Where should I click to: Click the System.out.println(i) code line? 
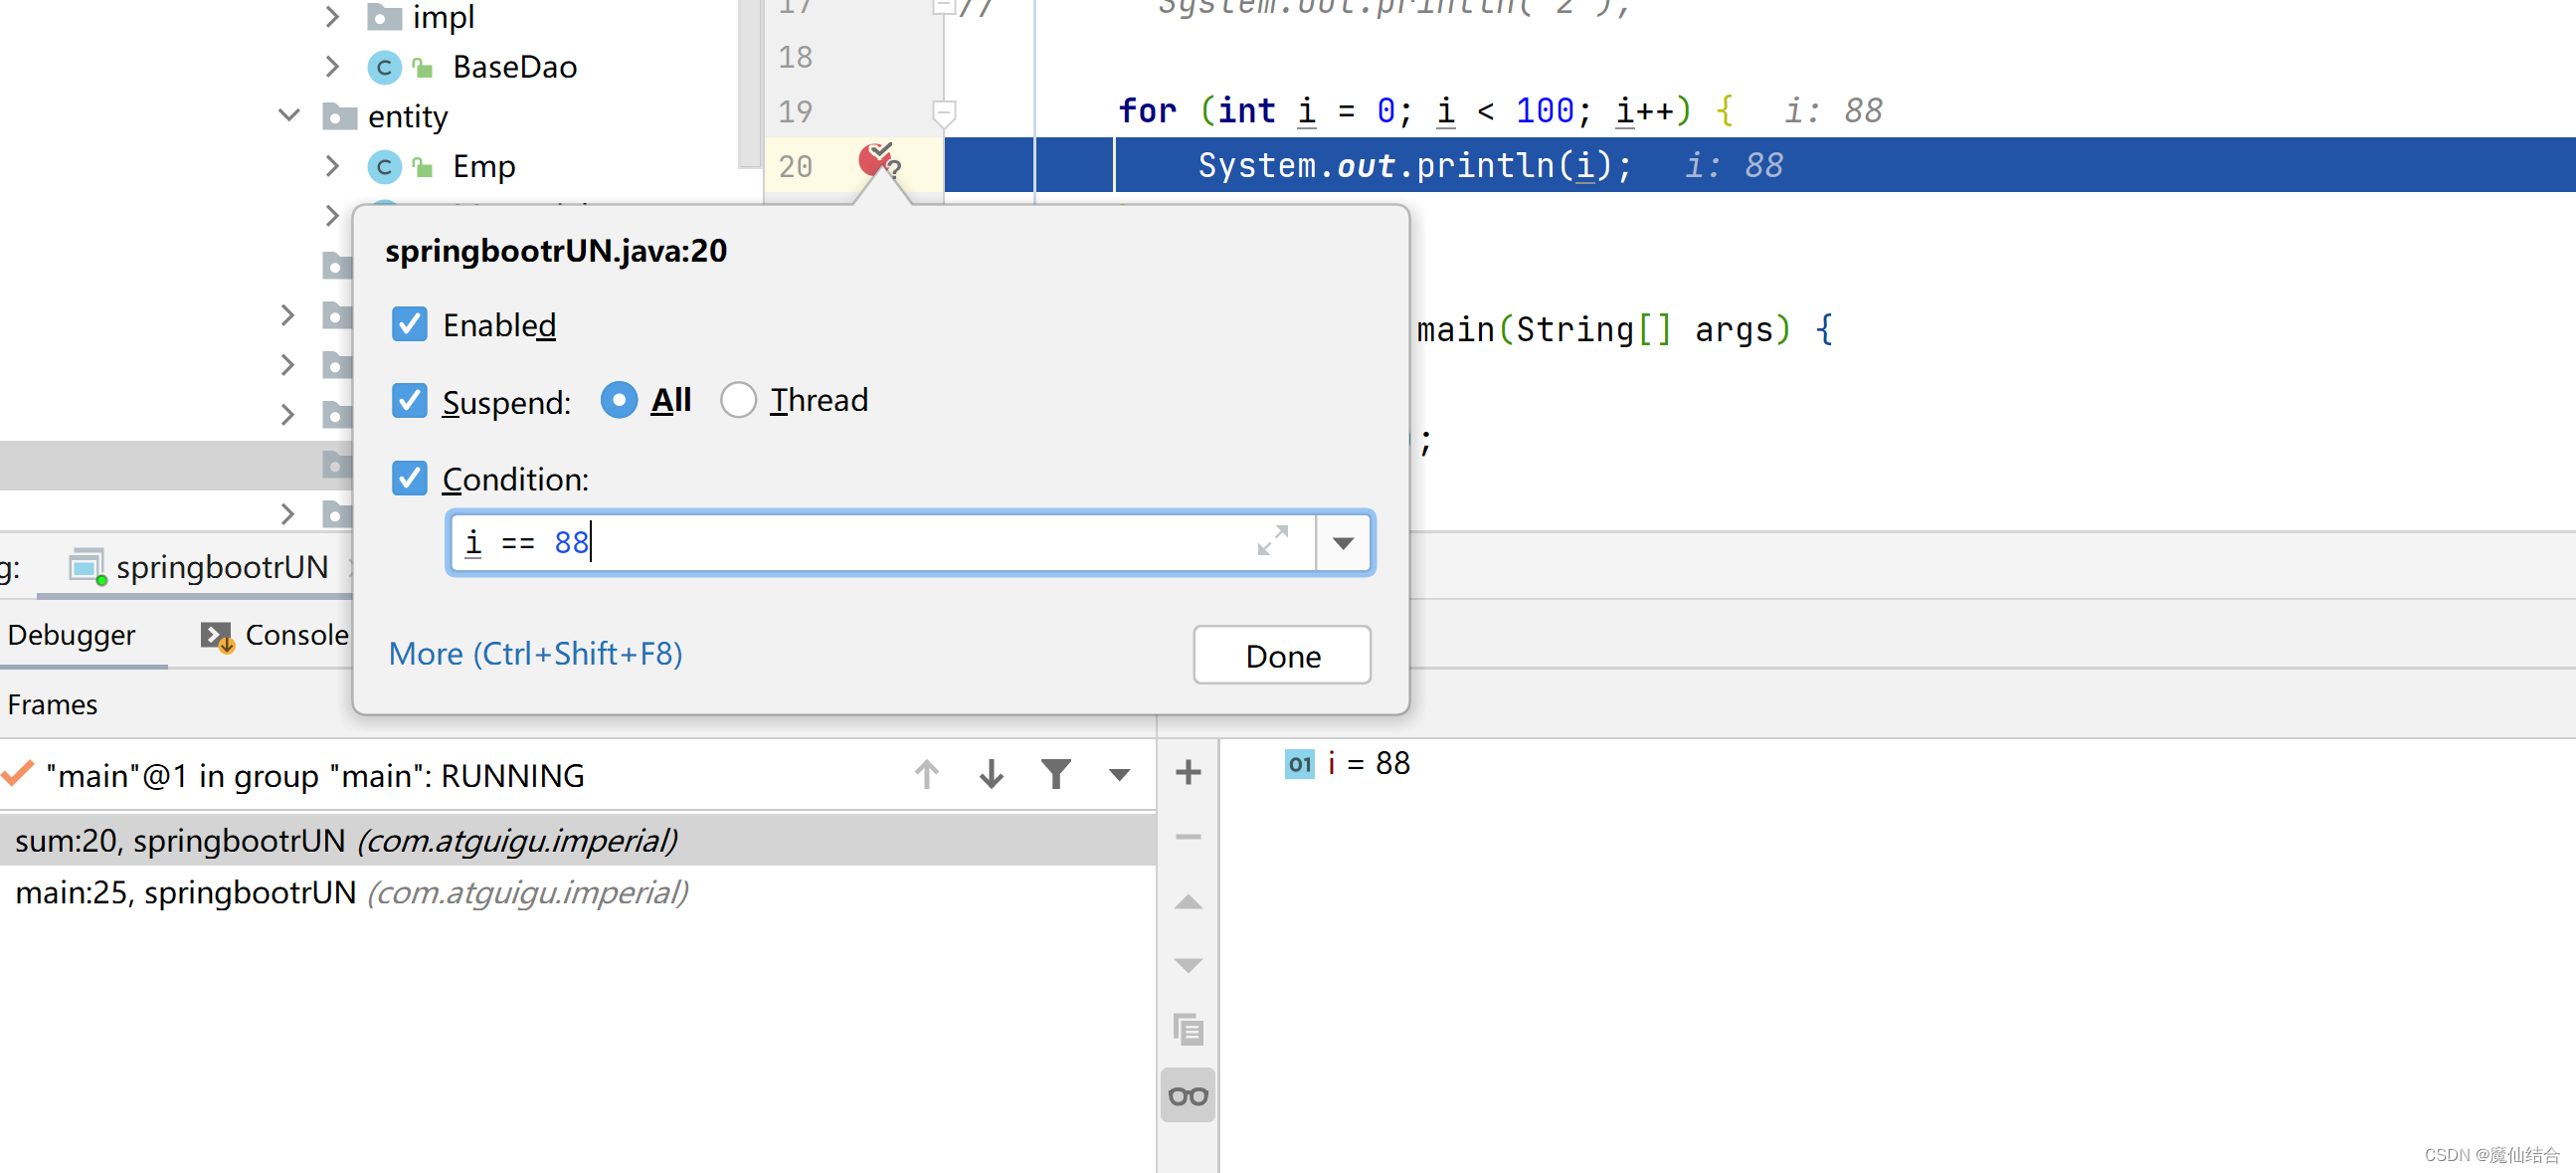tap(1414, 165)
